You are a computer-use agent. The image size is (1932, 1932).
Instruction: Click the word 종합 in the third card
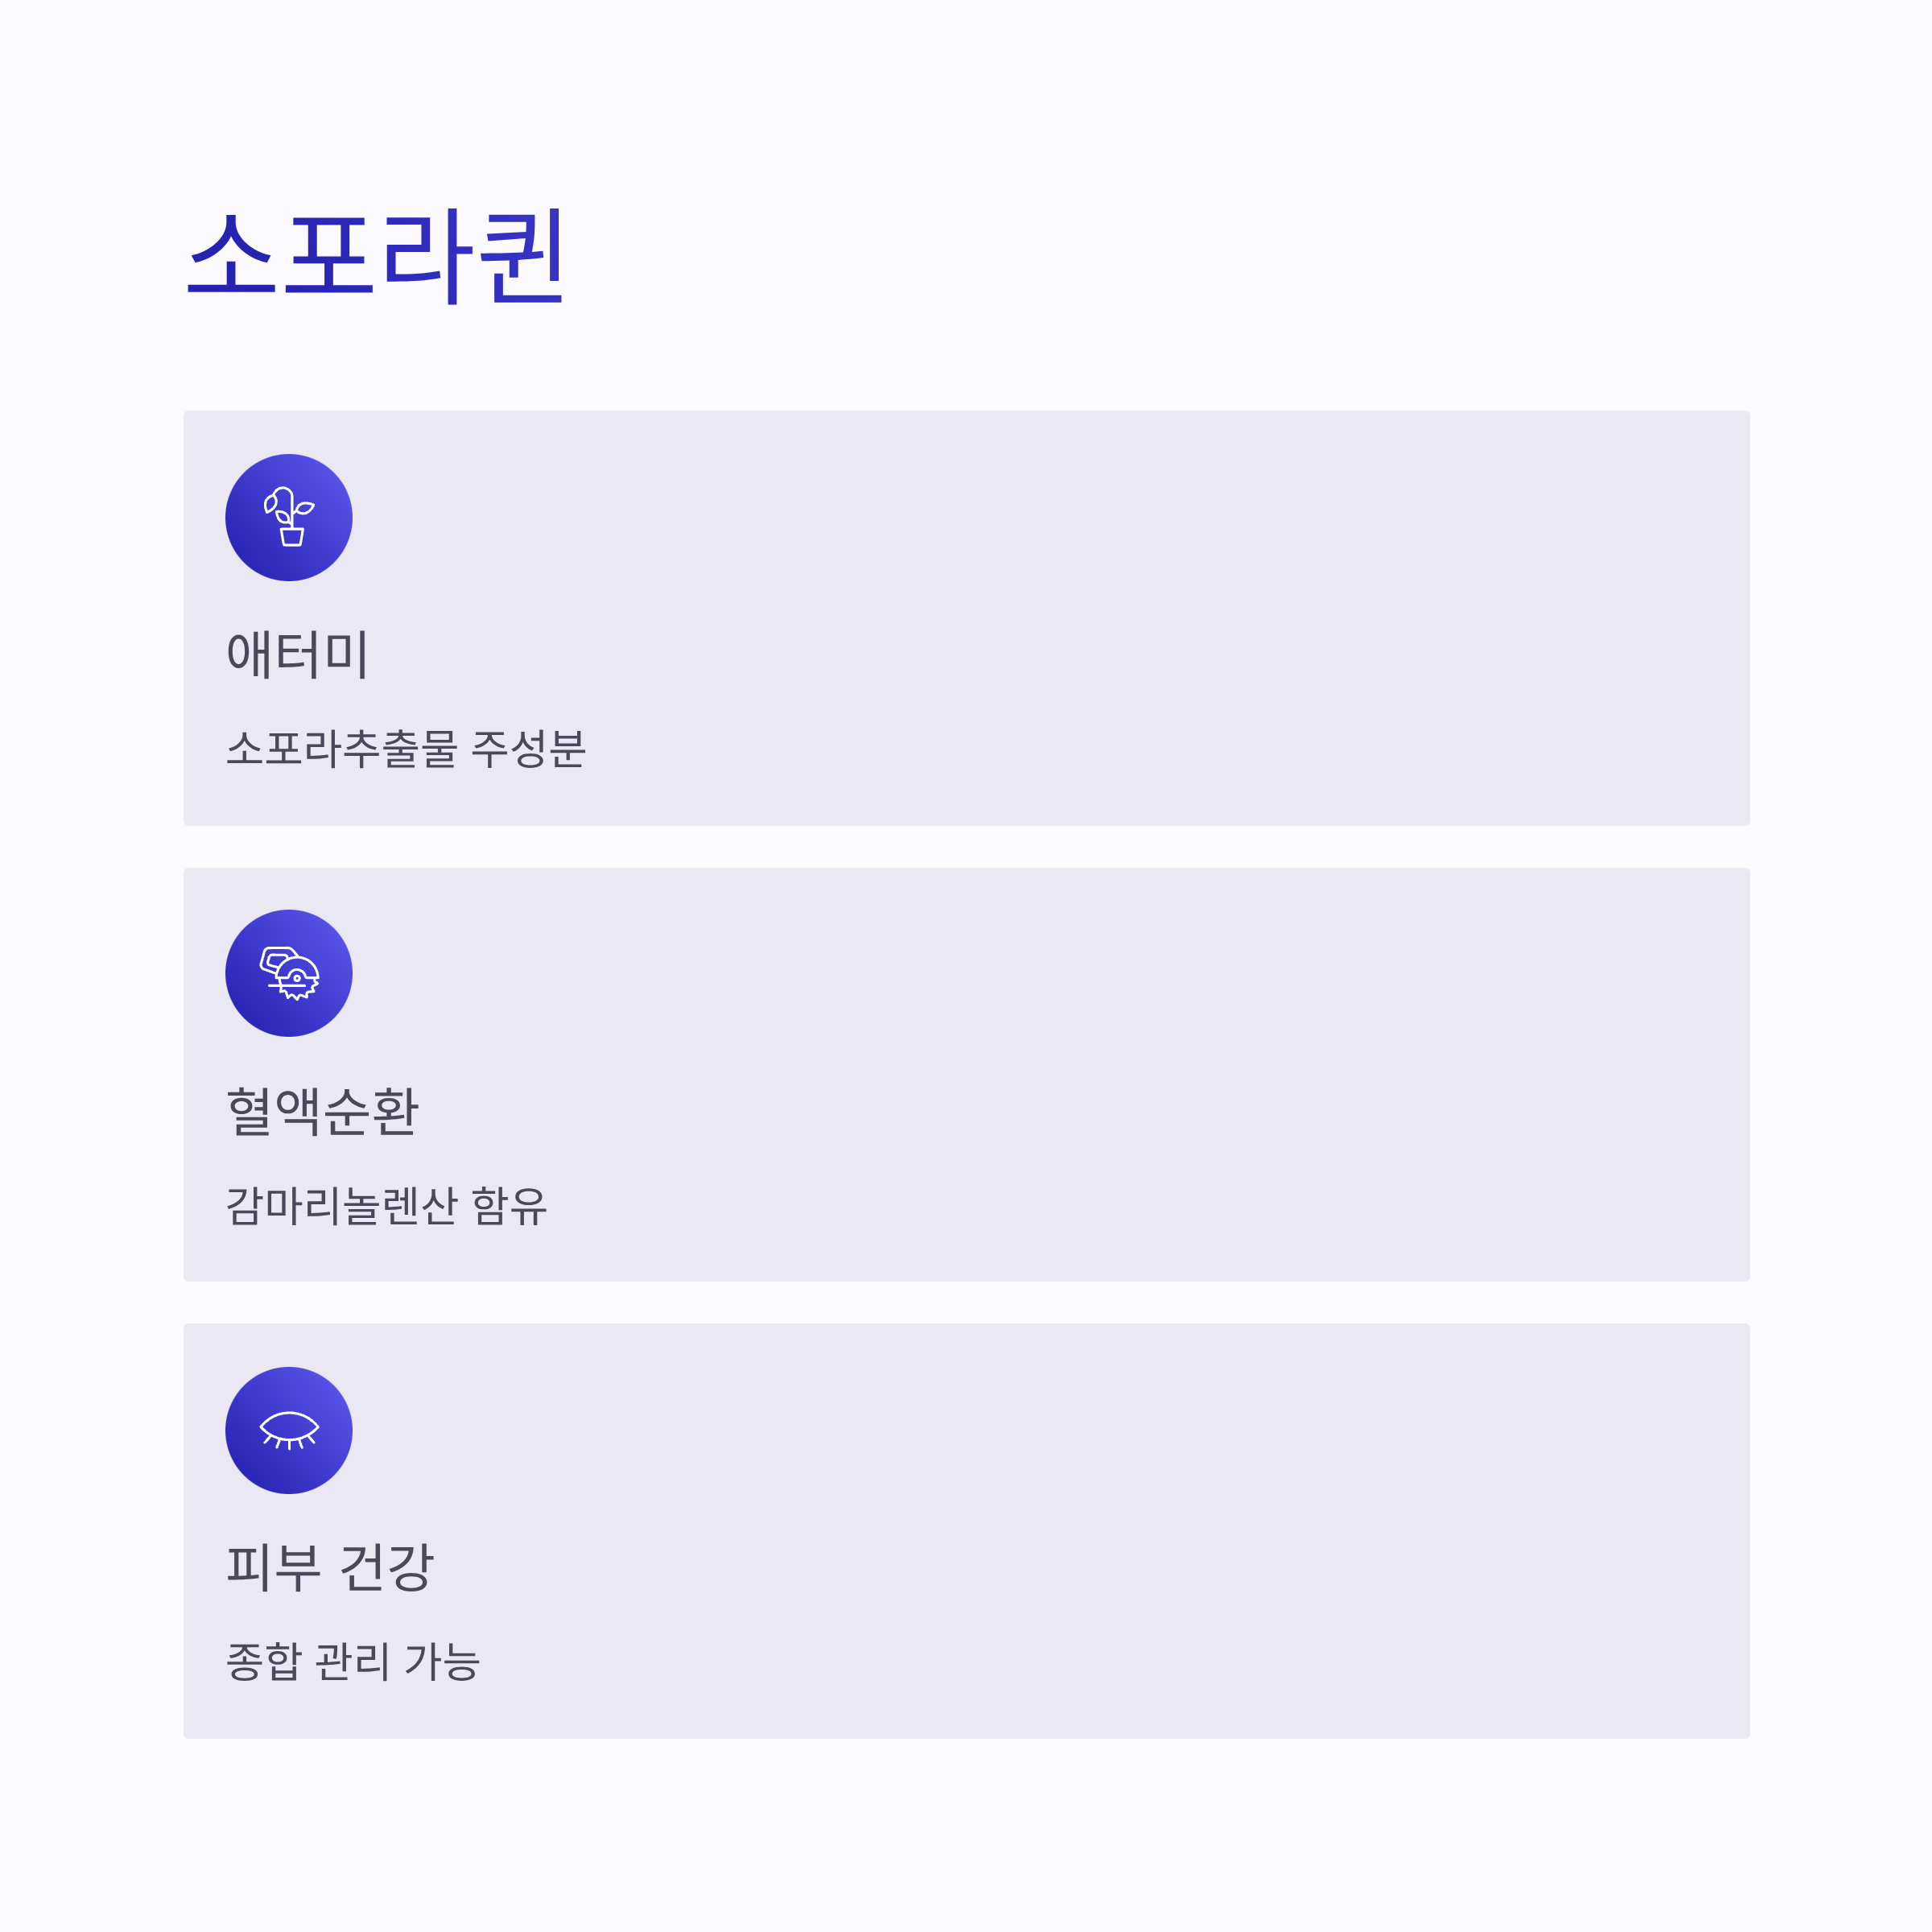[264, 1661]
